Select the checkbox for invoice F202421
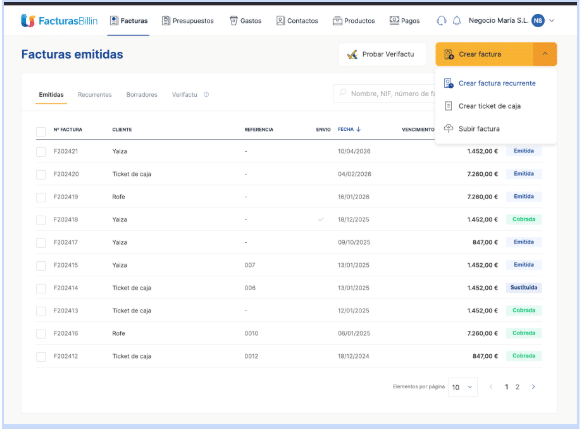The width and height of the screenshot is (584, 432). point(41,152)
